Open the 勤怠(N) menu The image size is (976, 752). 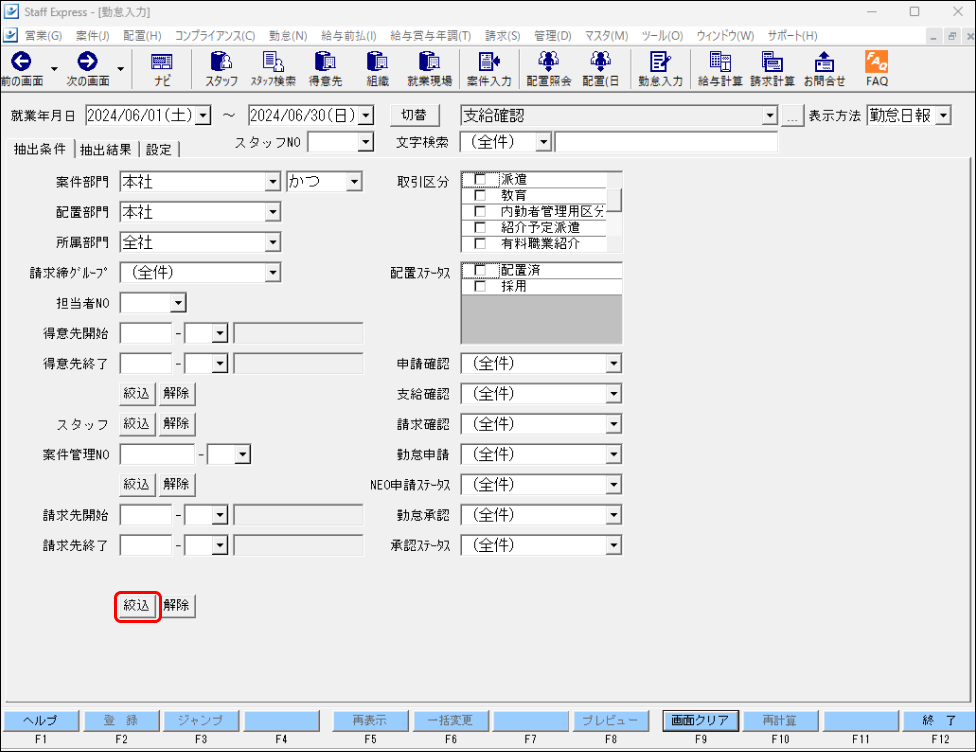pos(288,36)
